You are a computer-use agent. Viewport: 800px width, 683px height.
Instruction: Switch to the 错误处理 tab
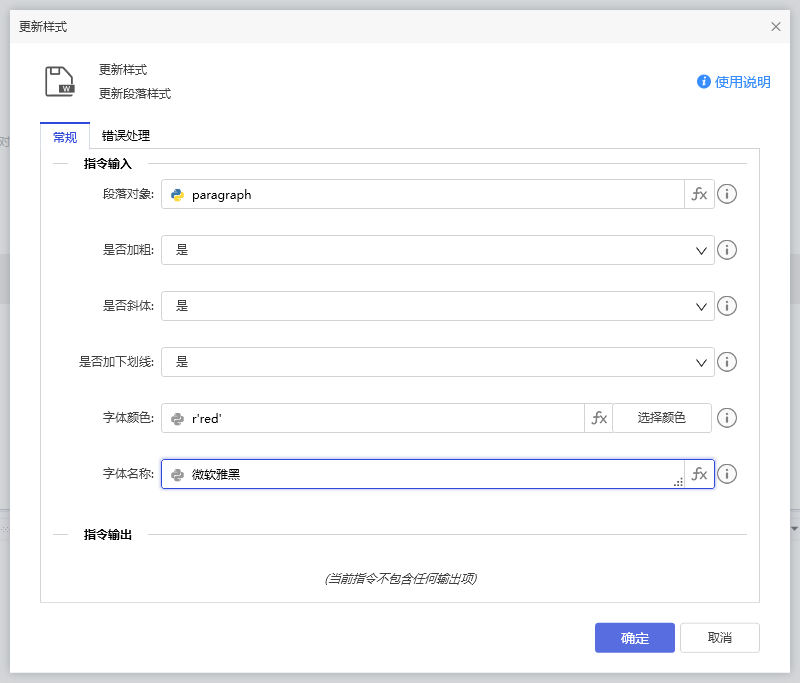point(123,137)
